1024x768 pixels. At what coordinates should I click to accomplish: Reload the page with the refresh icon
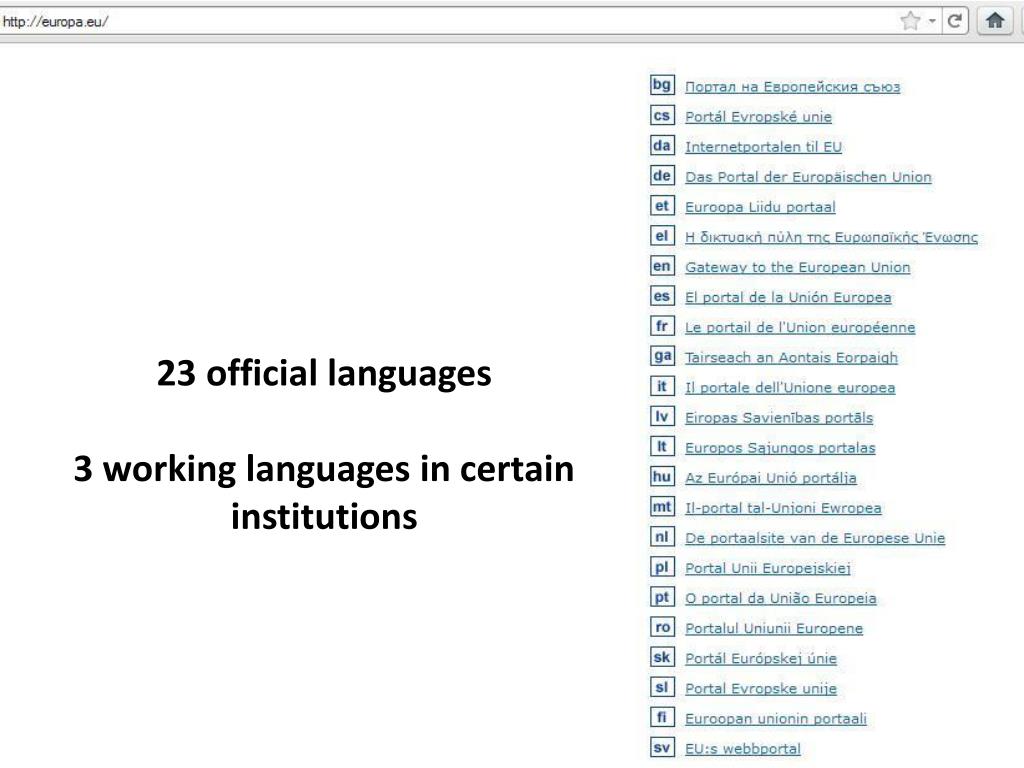(x=954, y=21)
